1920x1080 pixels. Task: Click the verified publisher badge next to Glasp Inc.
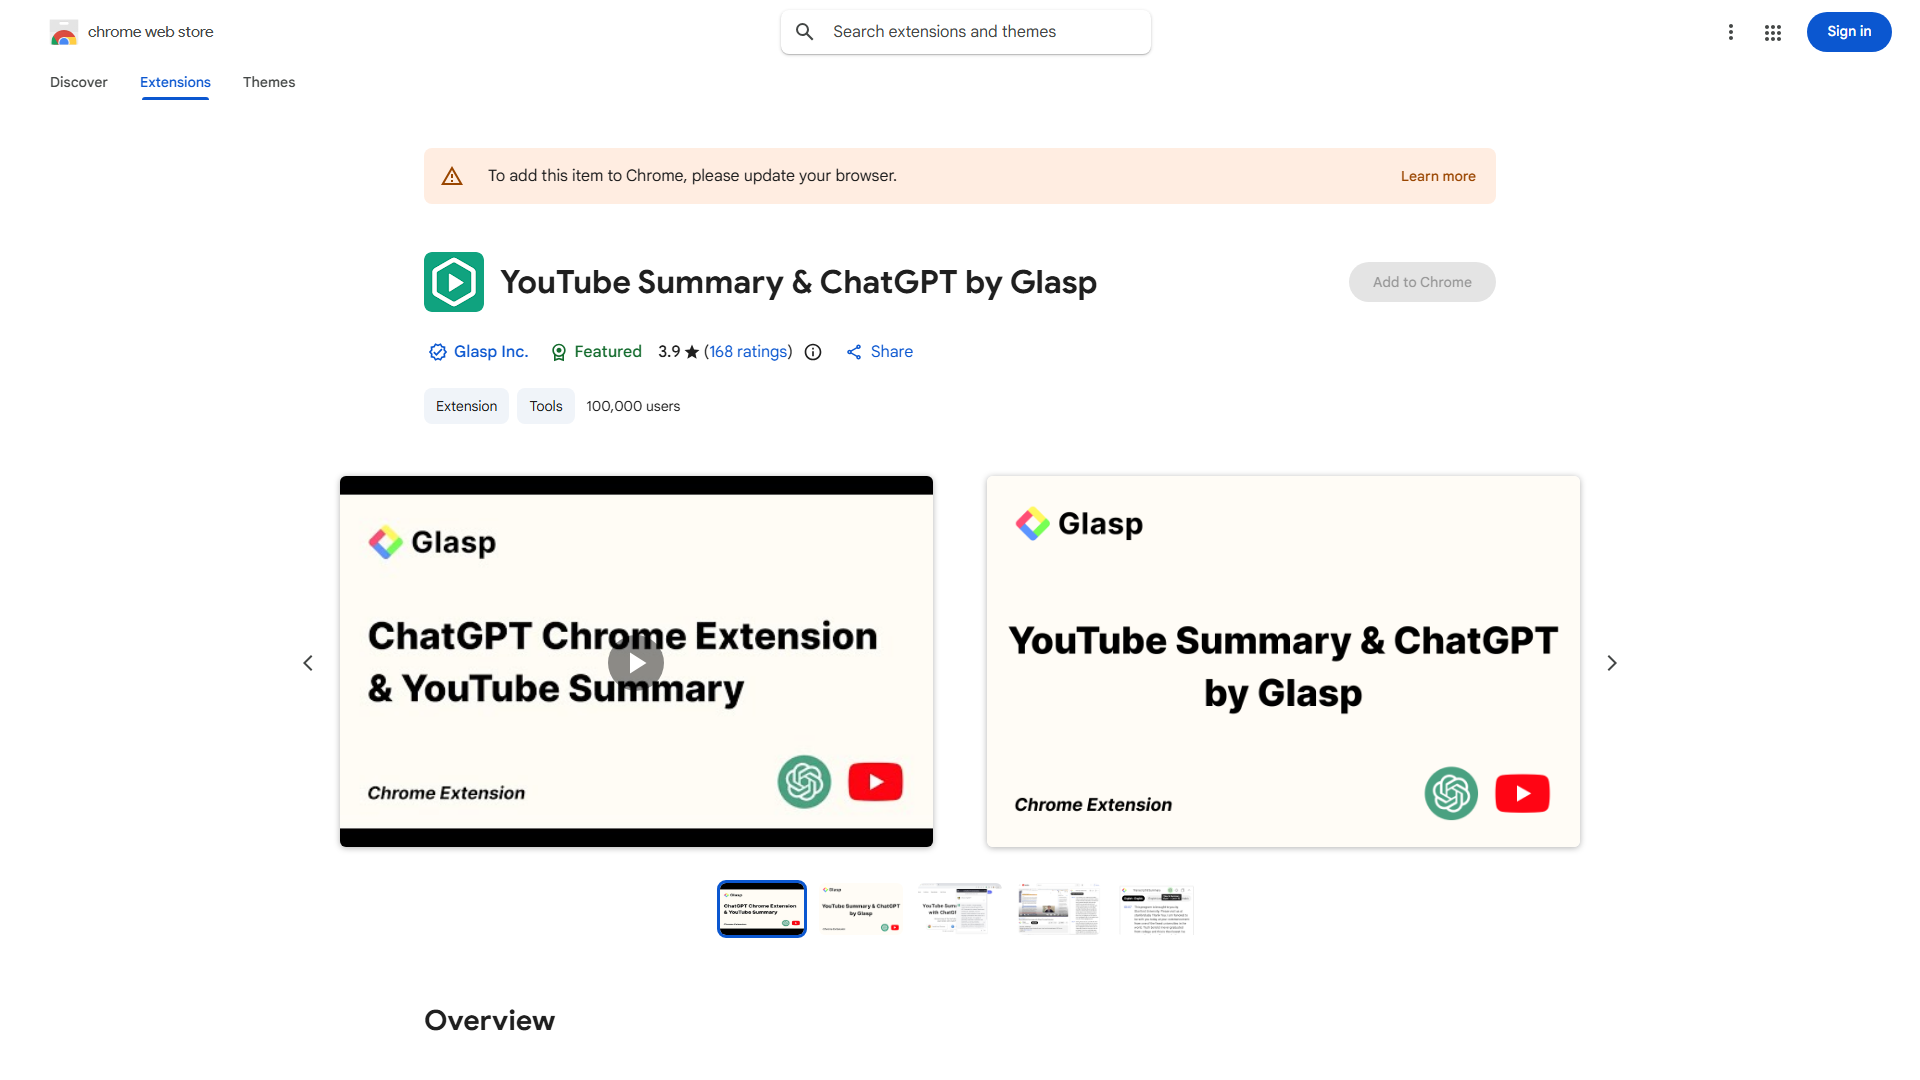click(437, 352)
